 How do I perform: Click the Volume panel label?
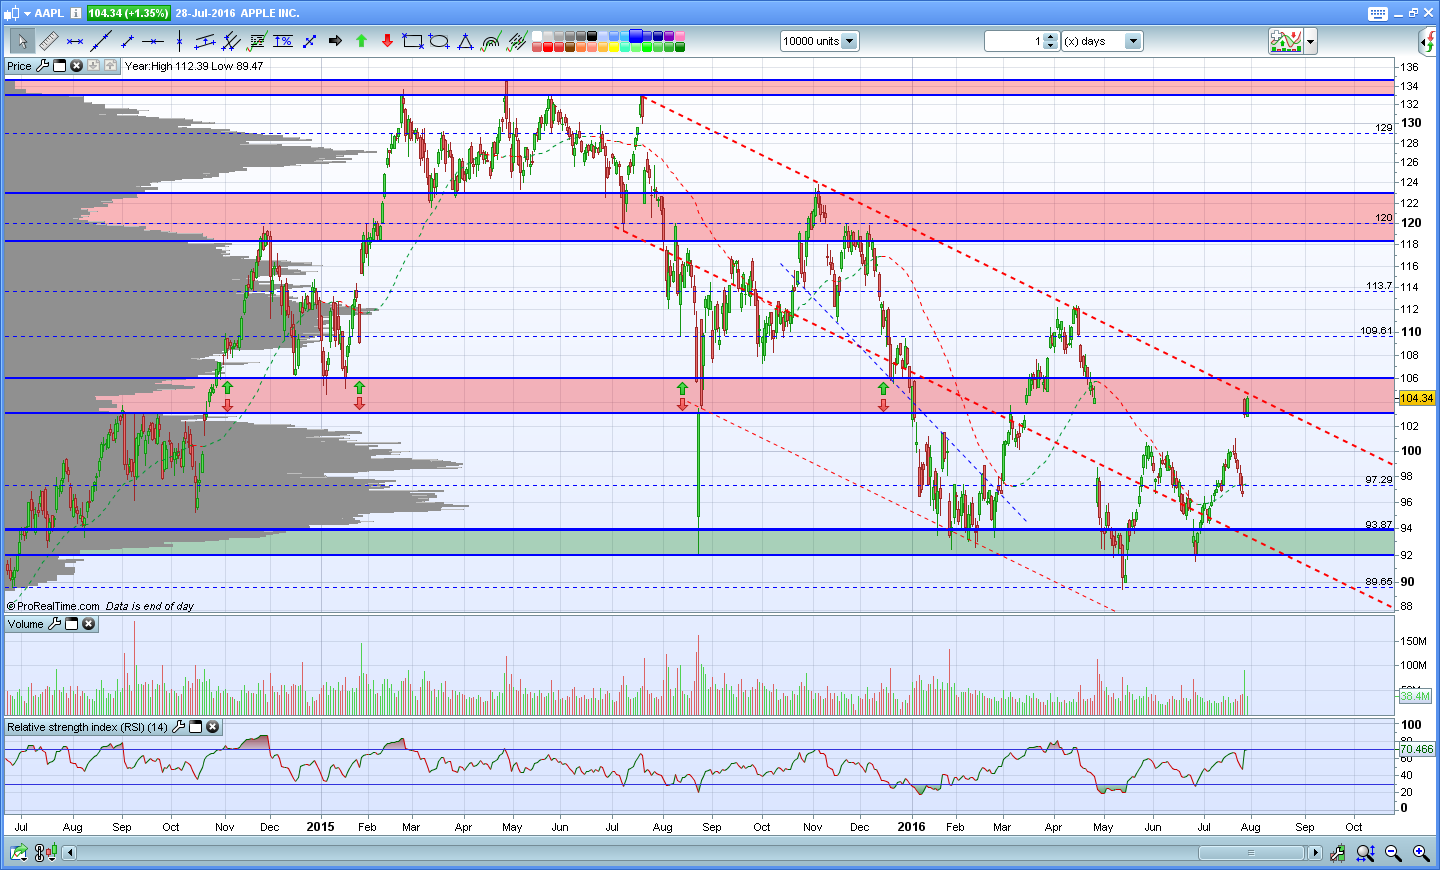click(x=25, y=624)
